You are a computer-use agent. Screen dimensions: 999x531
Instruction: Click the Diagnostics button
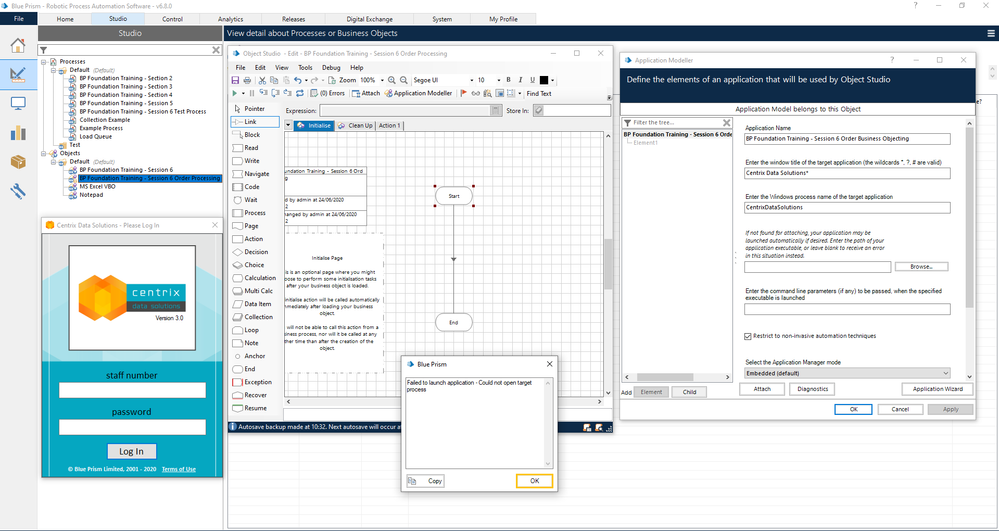coord(812,389)
